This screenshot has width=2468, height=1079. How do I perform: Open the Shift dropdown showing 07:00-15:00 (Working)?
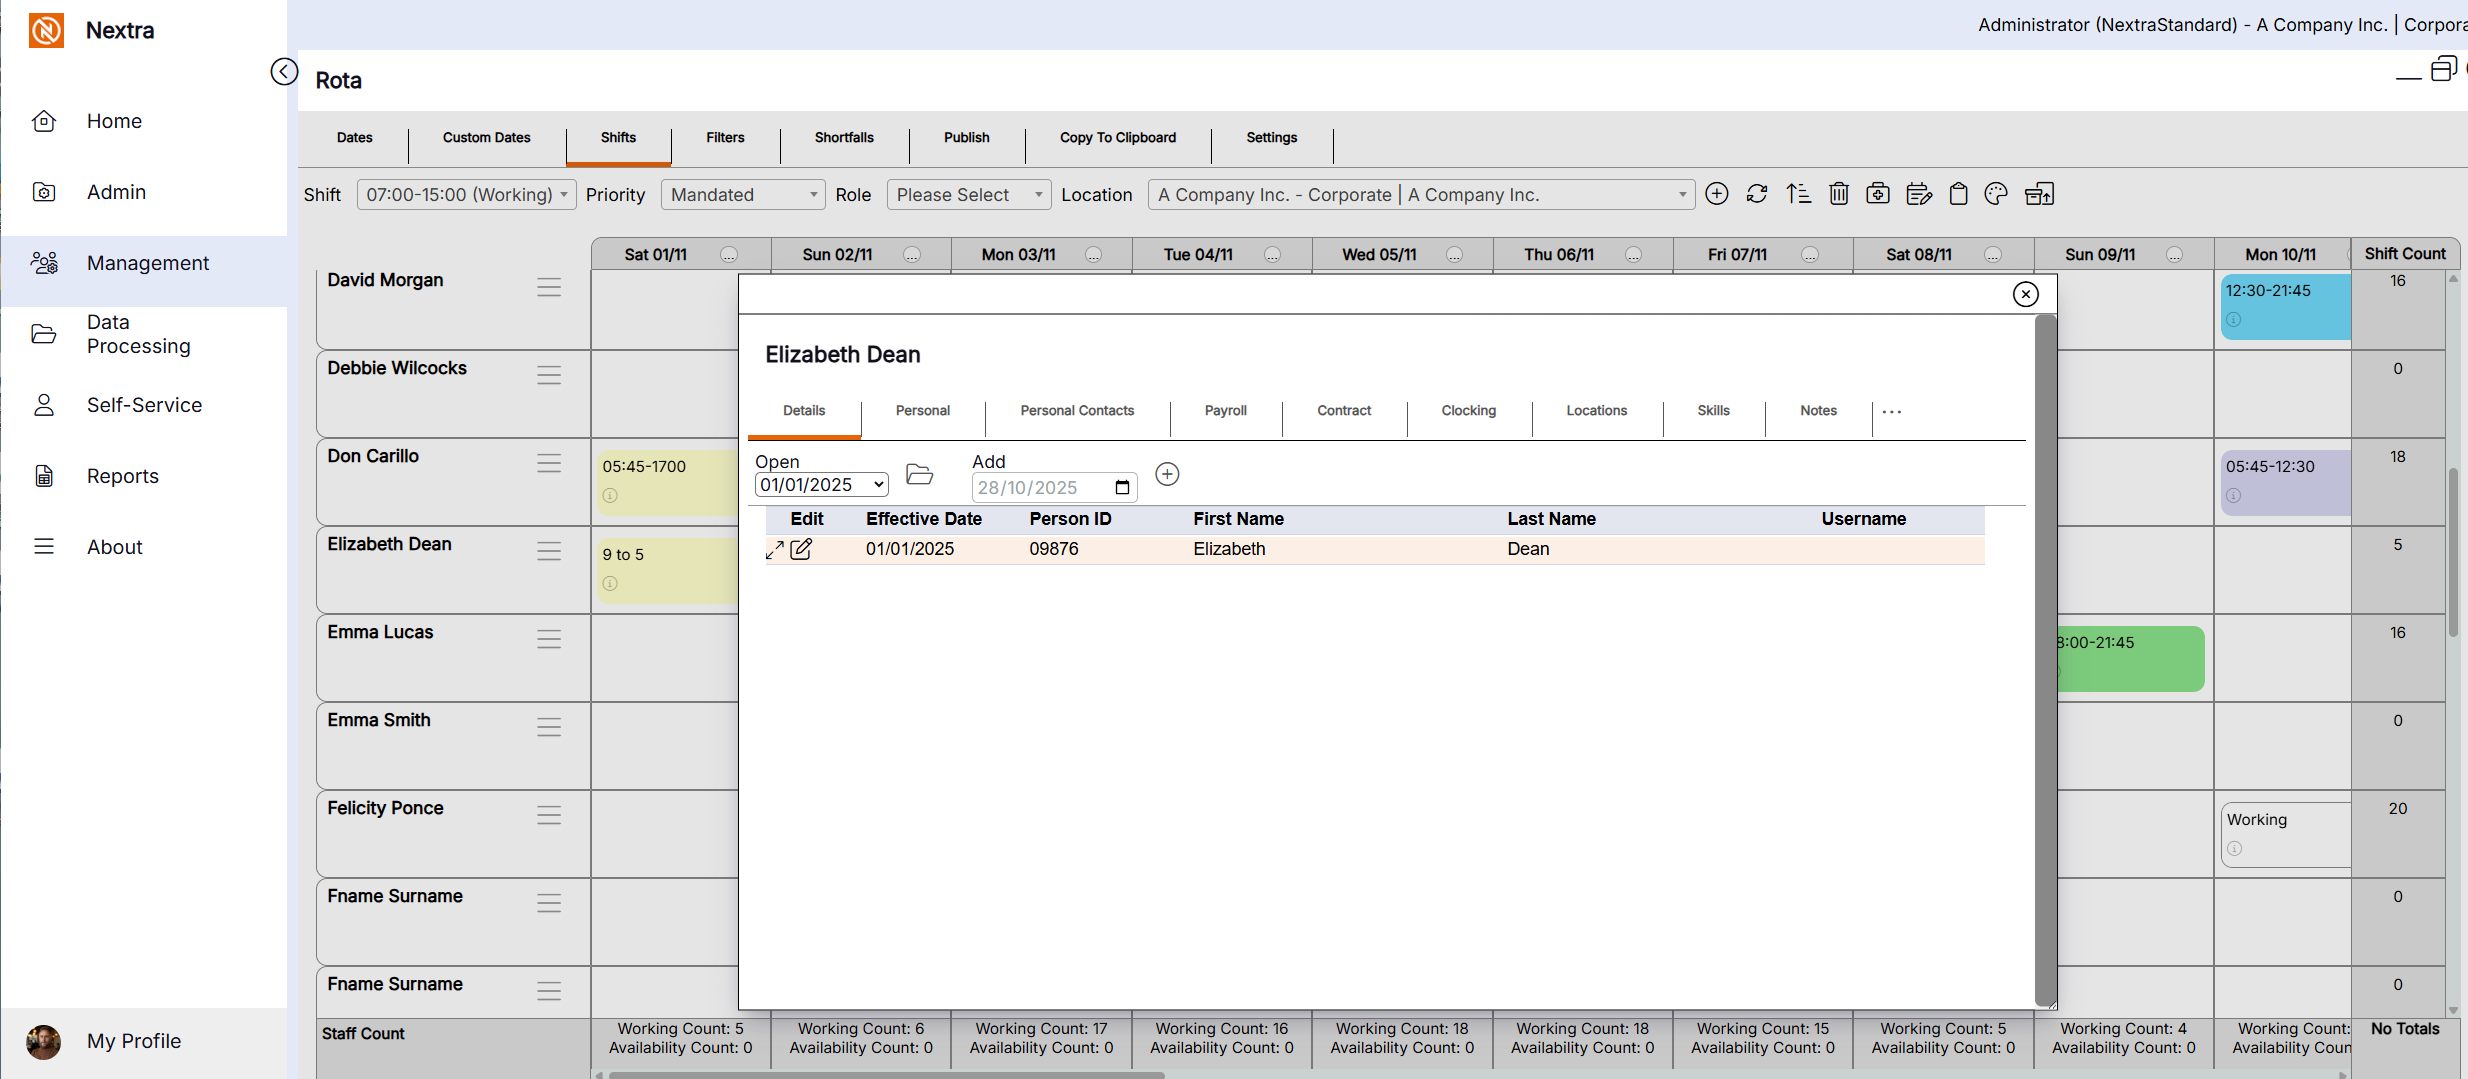tap(466, 194)
